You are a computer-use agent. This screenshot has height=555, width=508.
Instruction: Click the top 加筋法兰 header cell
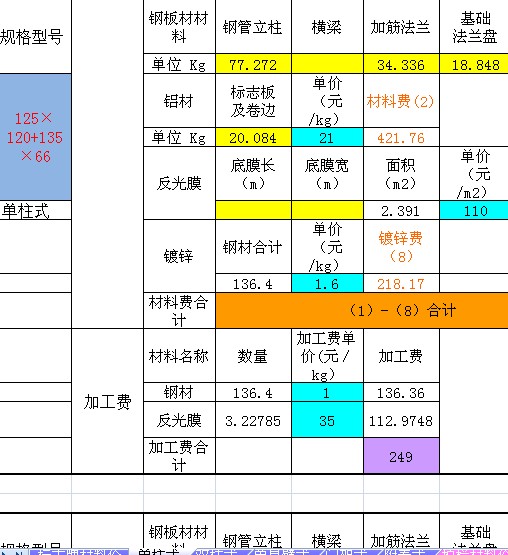pos(401,27)
